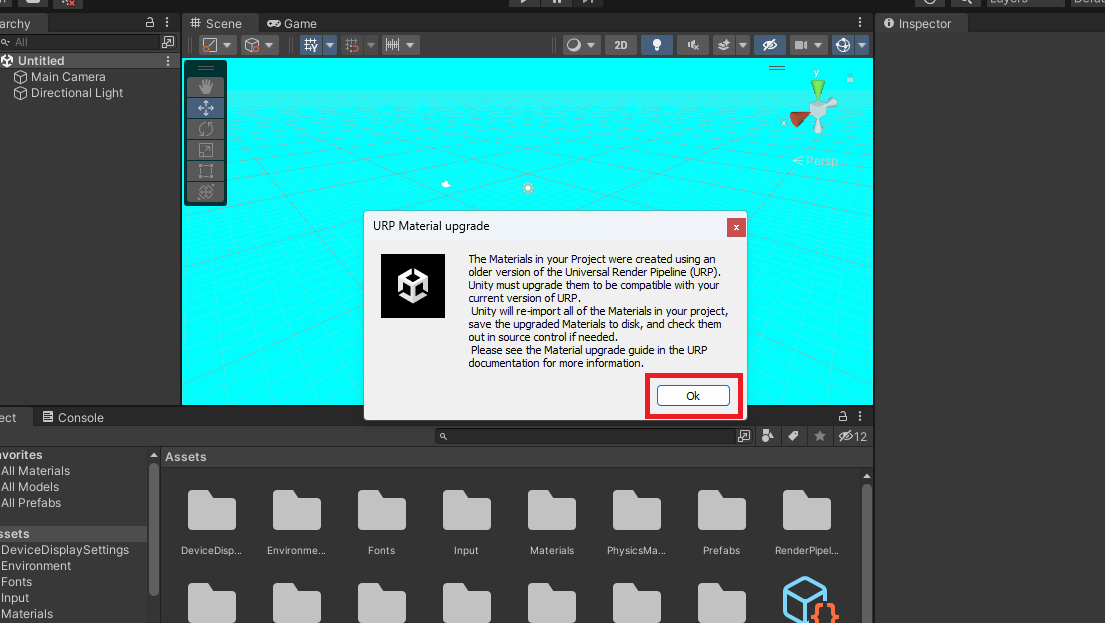Click the search-by-label tag icon

(x=794, y=436)
